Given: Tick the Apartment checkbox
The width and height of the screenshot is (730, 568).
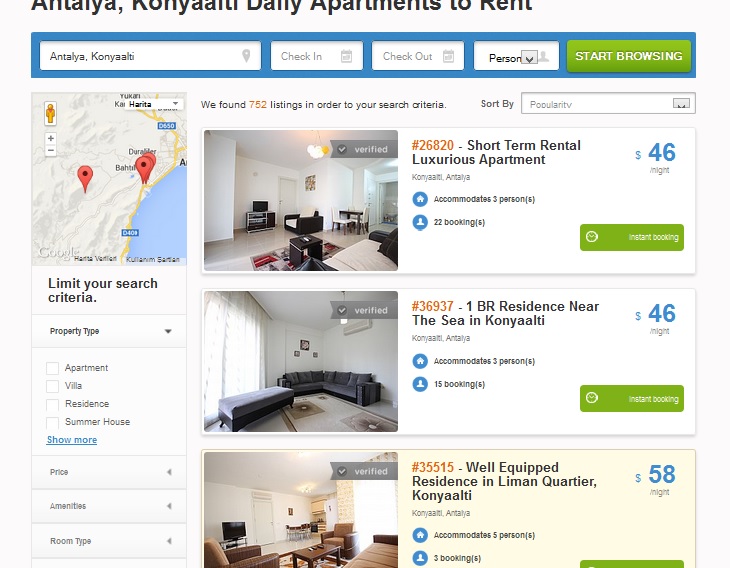Looking at the screenshot, I should point(53,368).
